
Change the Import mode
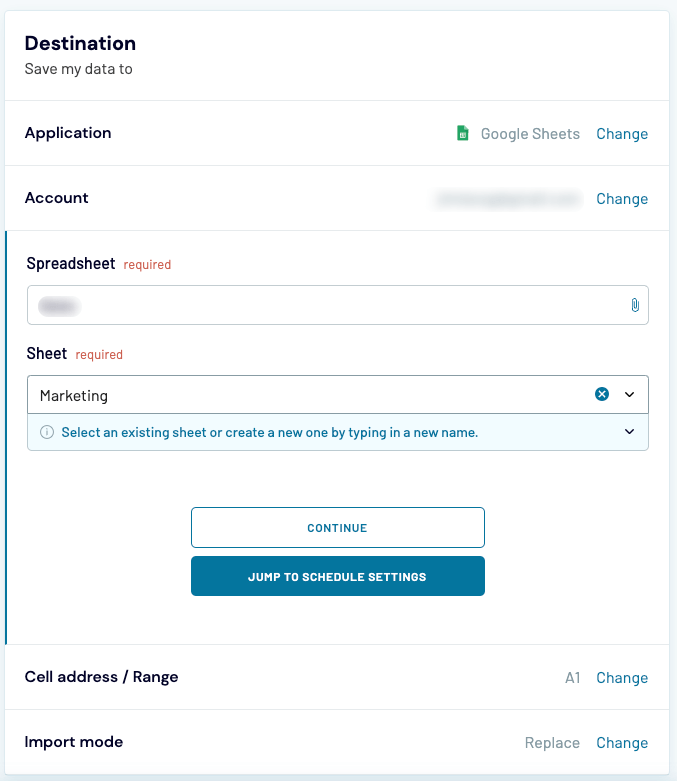pyautogui.click(x=622, y=743)
